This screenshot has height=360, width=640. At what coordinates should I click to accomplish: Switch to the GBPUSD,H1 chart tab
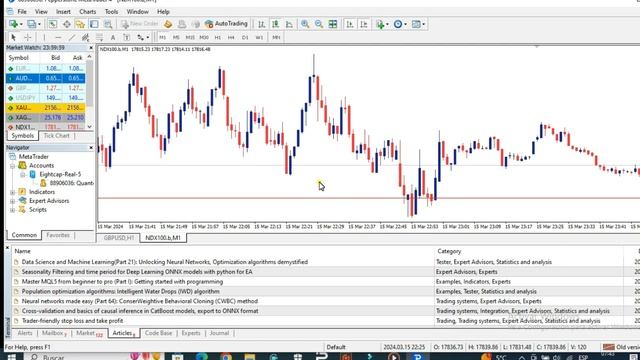click(x=119, y=238)
